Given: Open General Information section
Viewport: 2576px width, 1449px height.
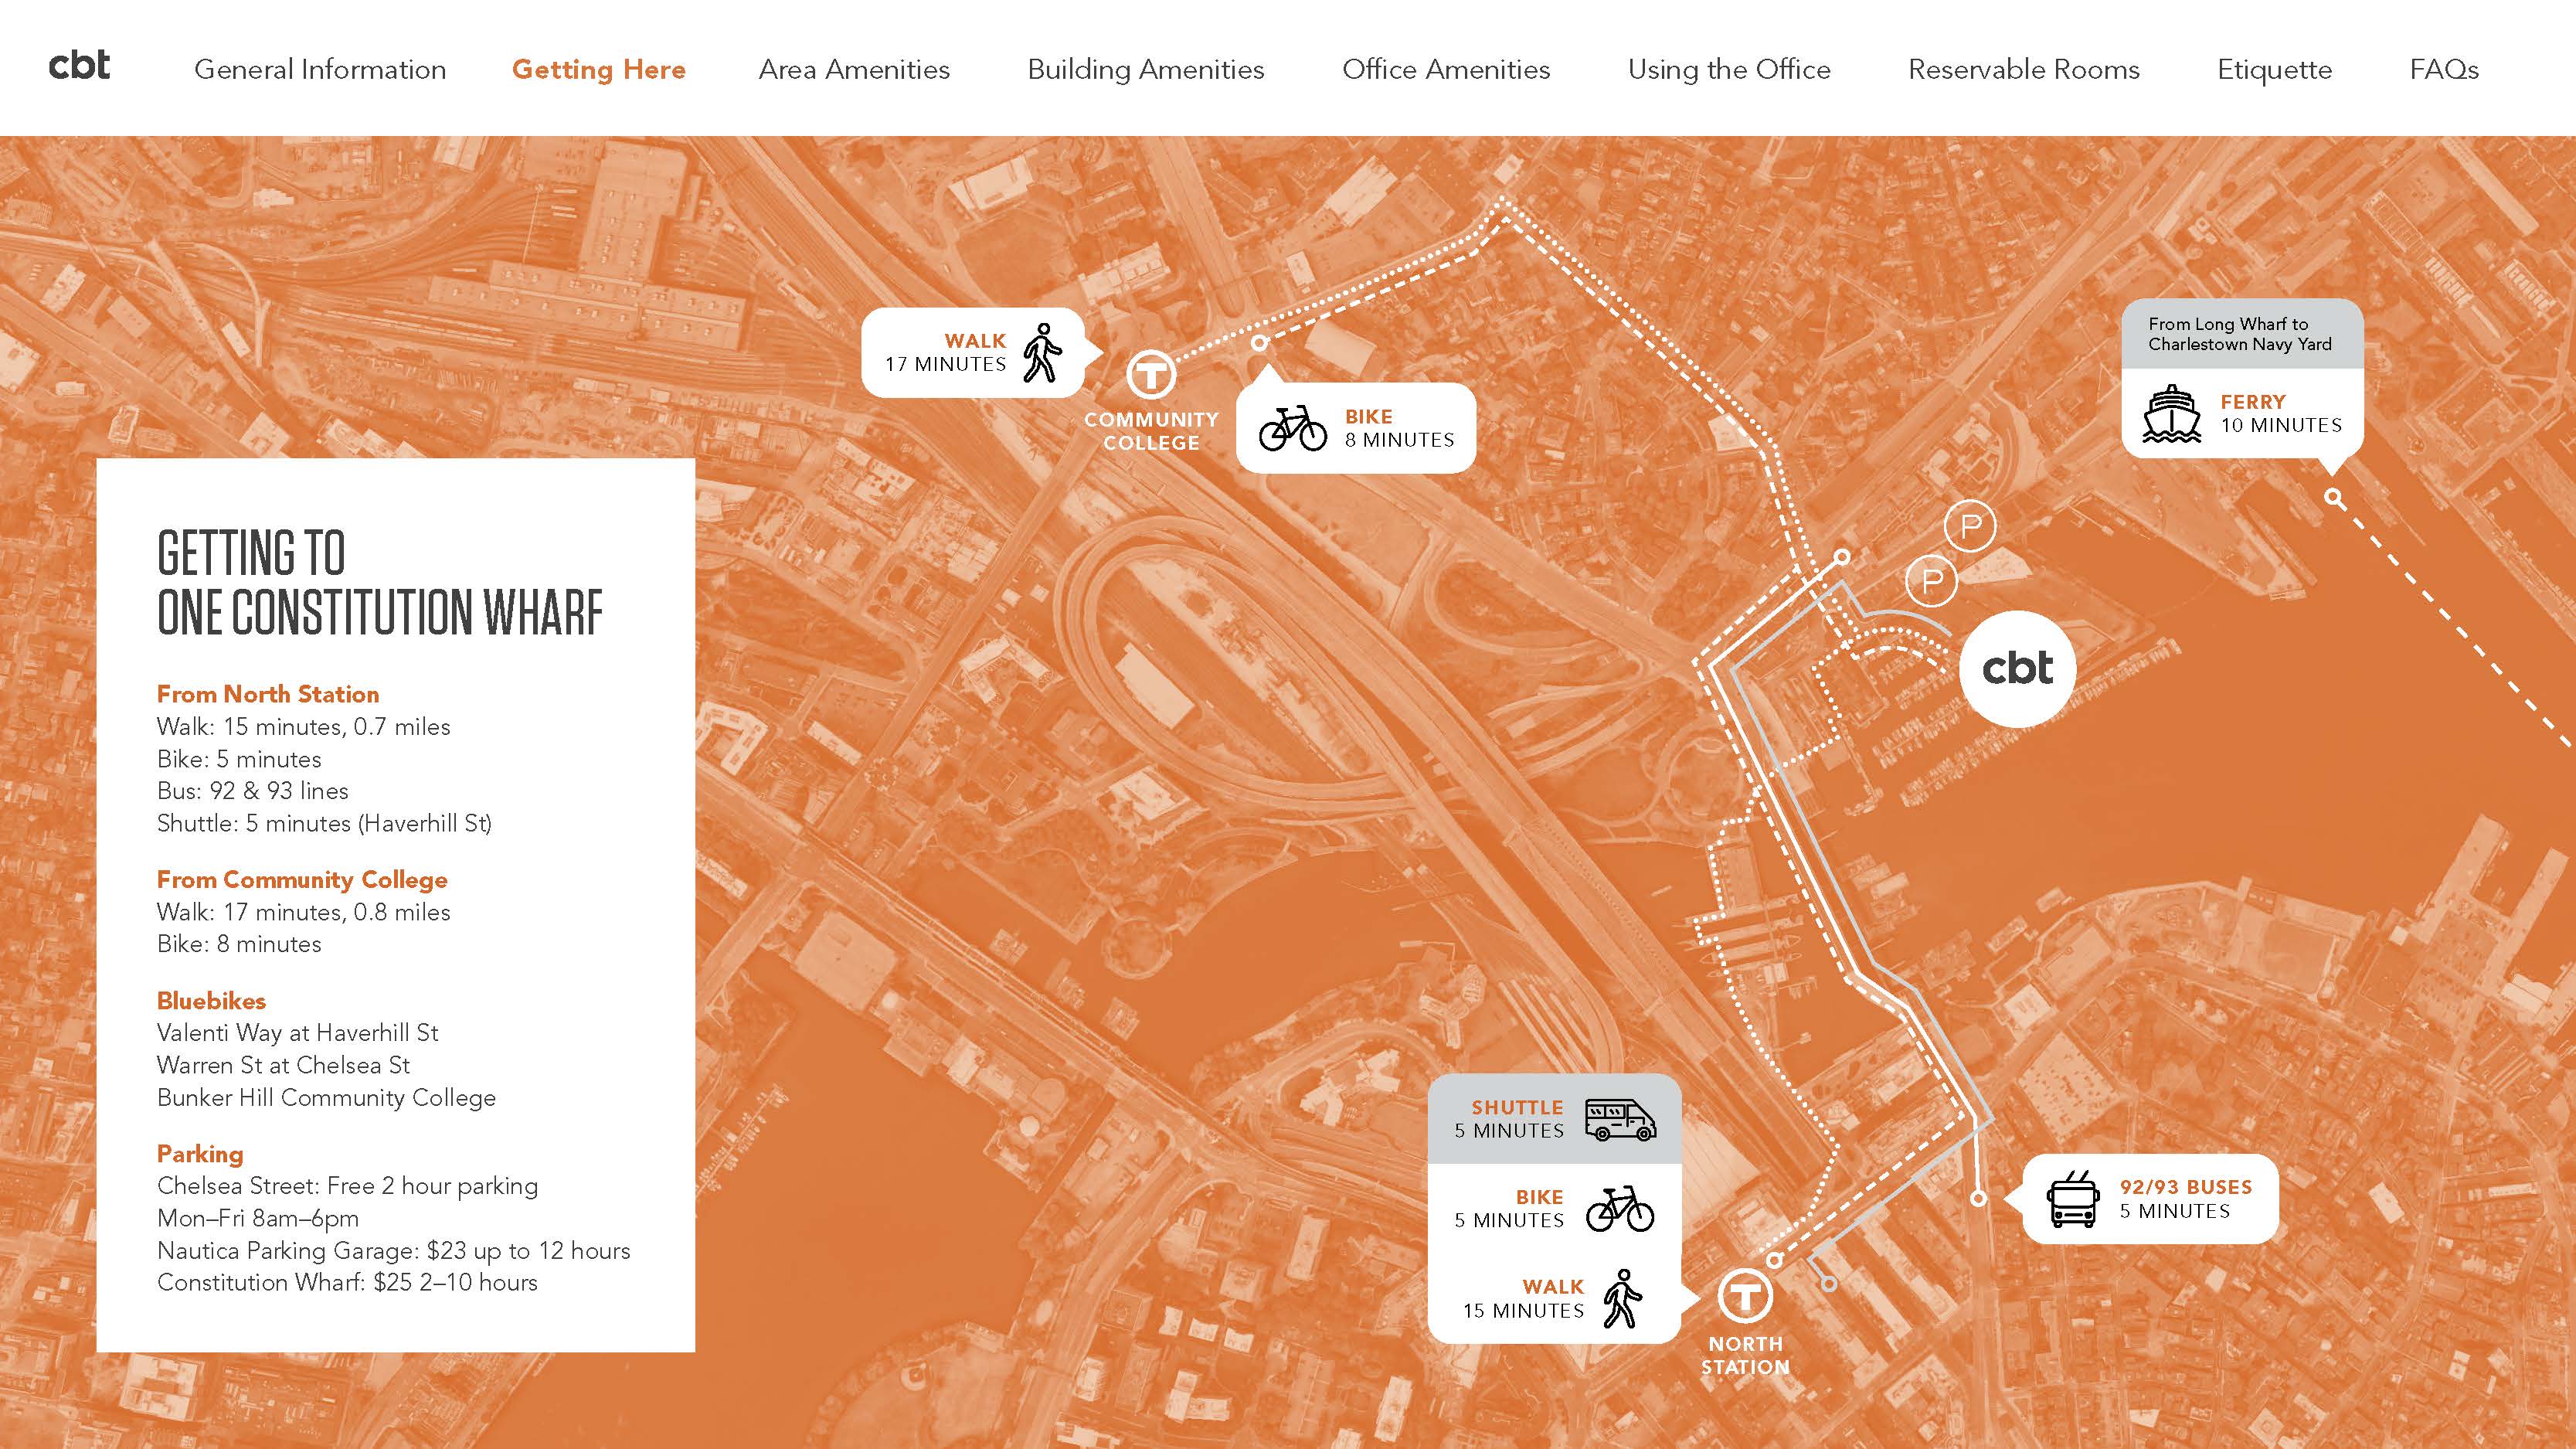Looking at the screenshot, I should pyautogui.click(x=320, y=69).
